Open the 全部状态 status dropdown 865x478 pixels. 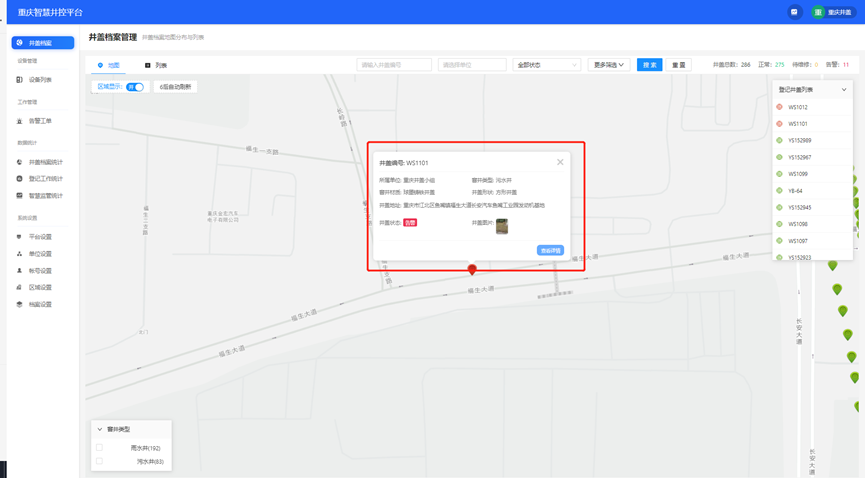546,65
